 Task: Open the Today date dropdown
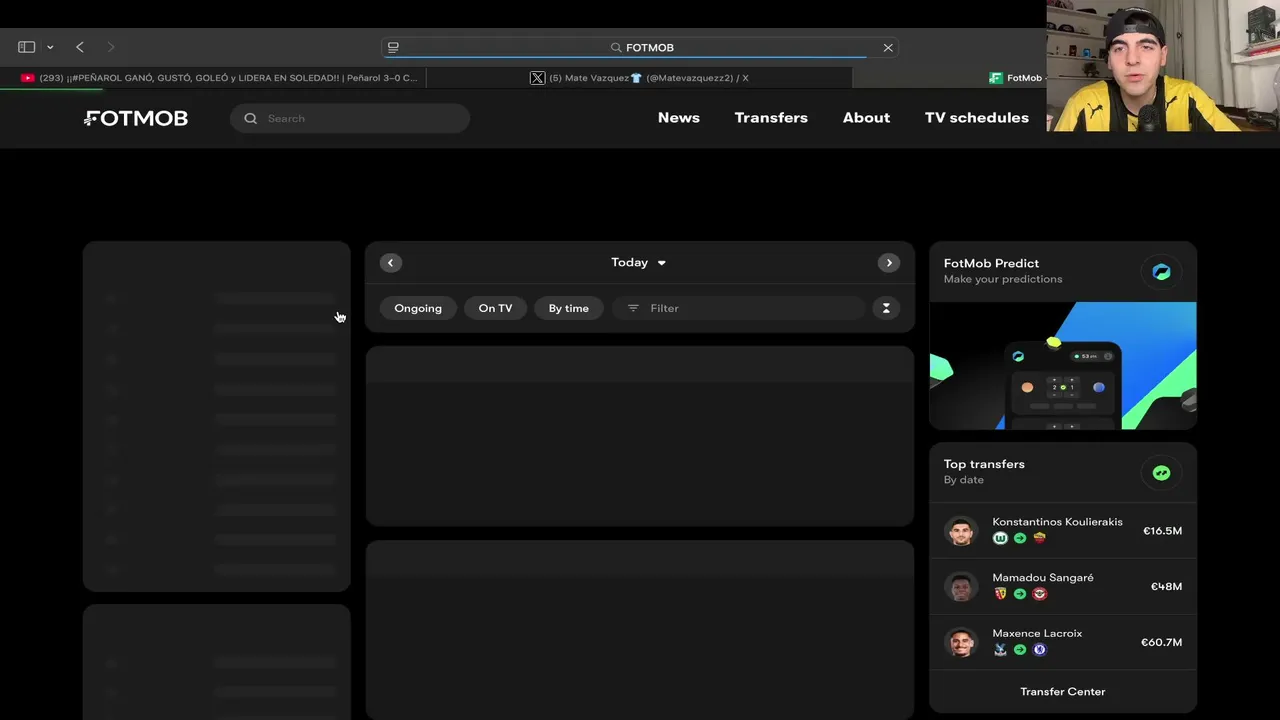click(639, 263)
